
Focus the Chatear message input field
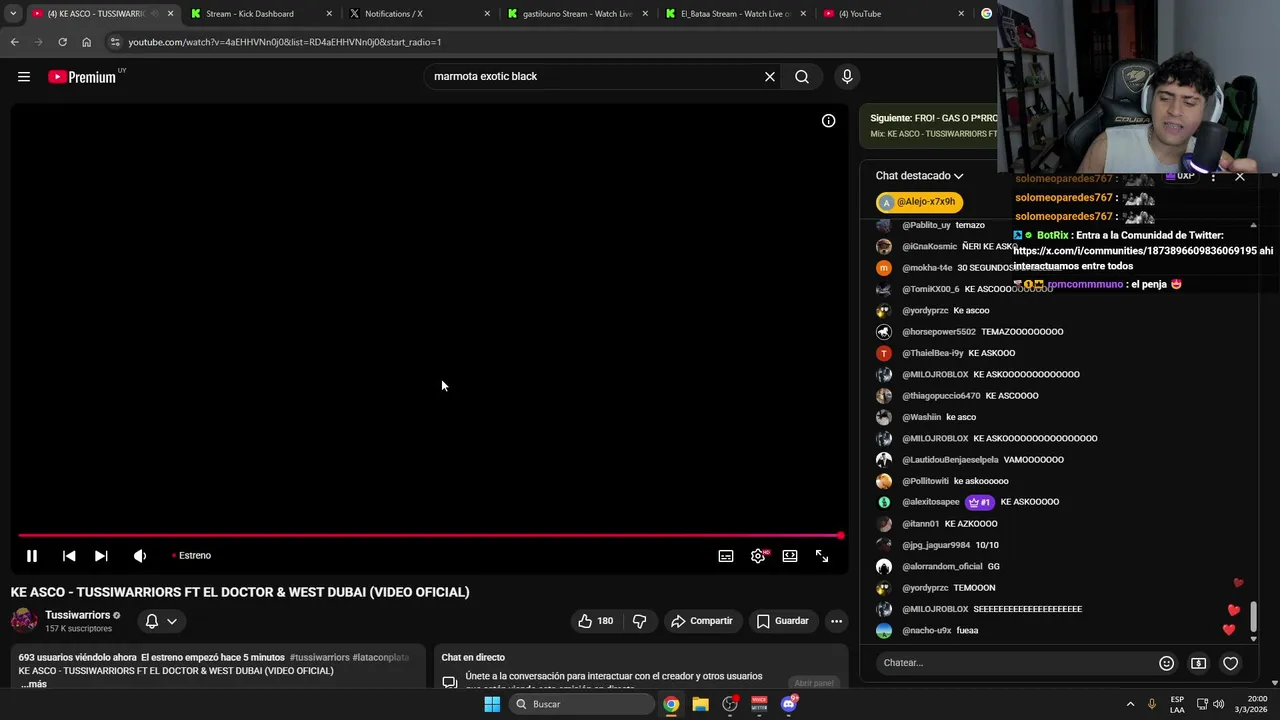pyautogui.click(x=1015, y=663)
